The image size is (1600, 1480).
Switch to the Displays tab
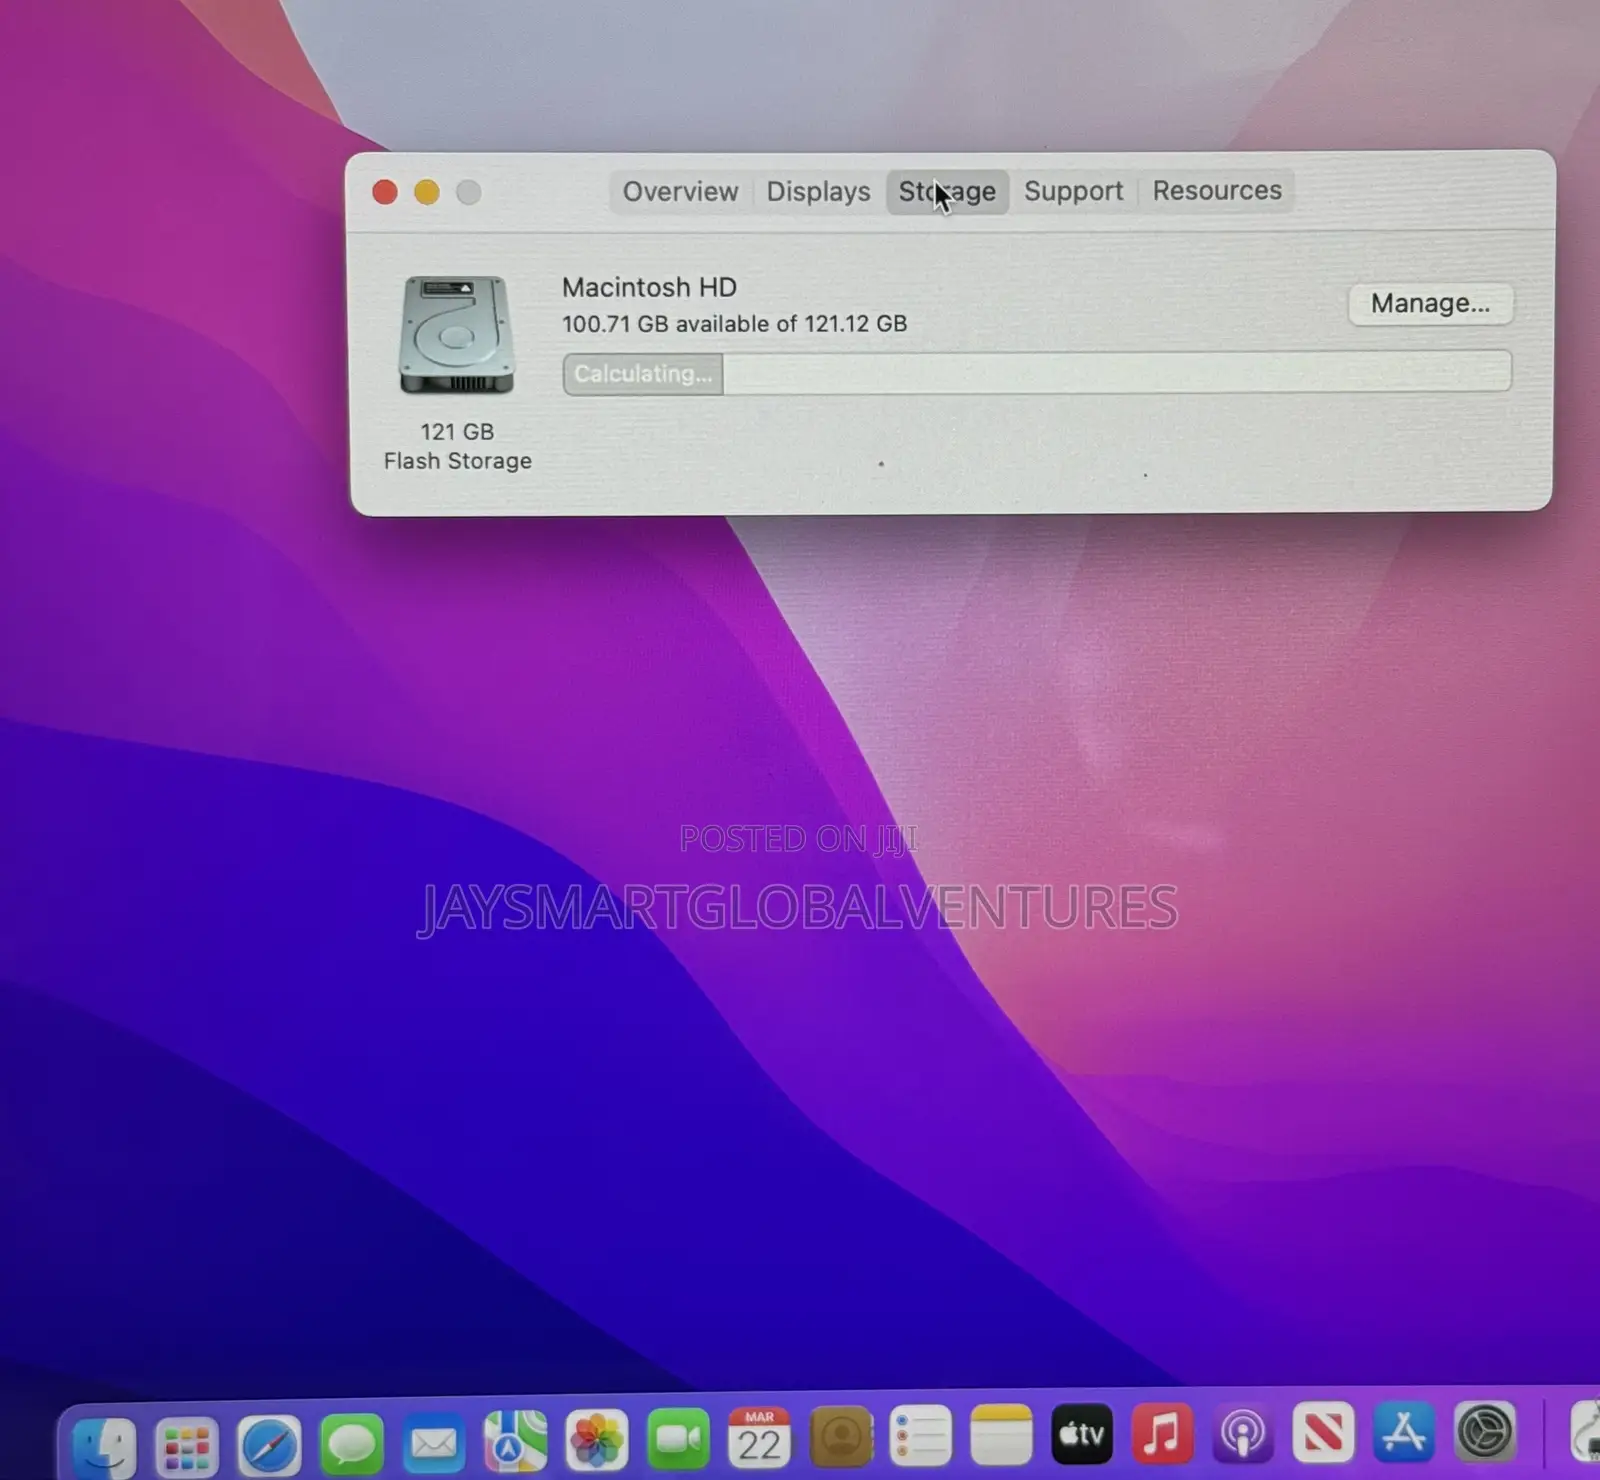pos(818,191)
